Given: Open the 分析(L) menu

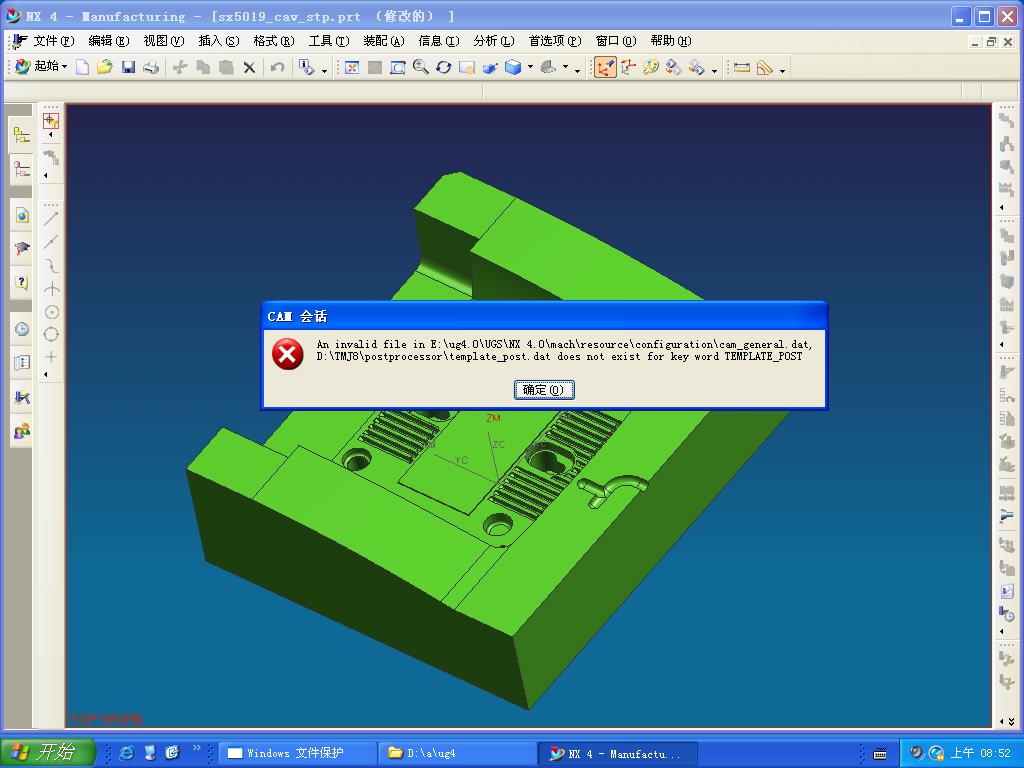Looking at the screenshot, I should click(494, 41).
